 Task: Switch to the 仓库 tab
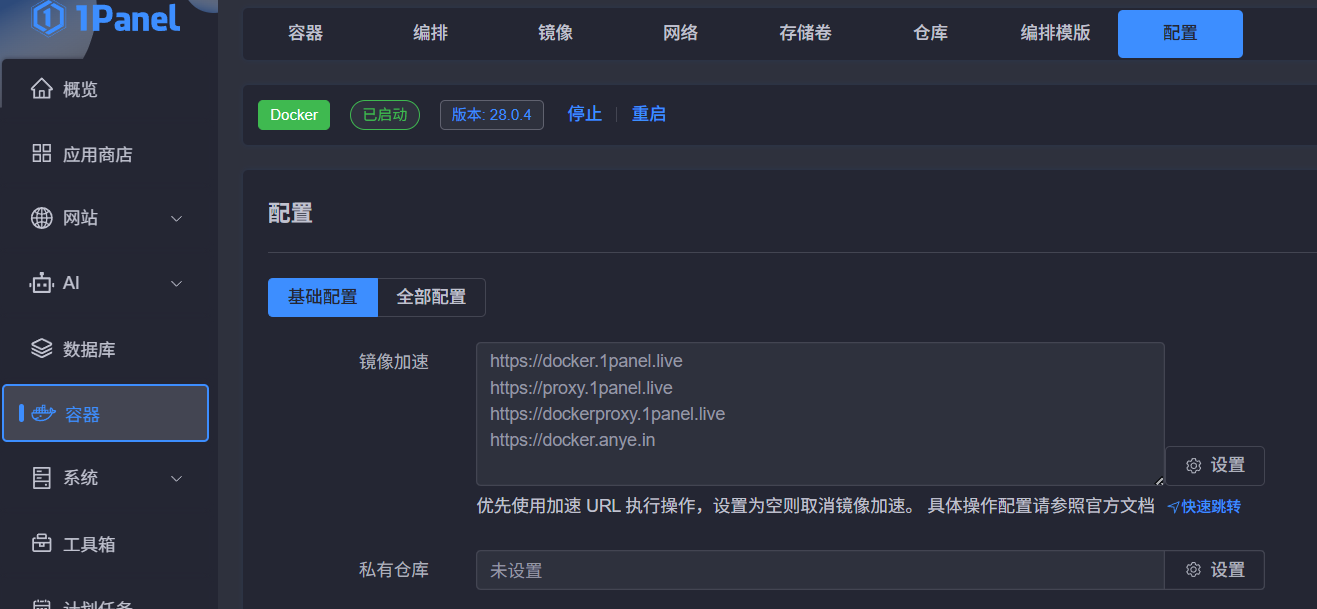[931, 33]
